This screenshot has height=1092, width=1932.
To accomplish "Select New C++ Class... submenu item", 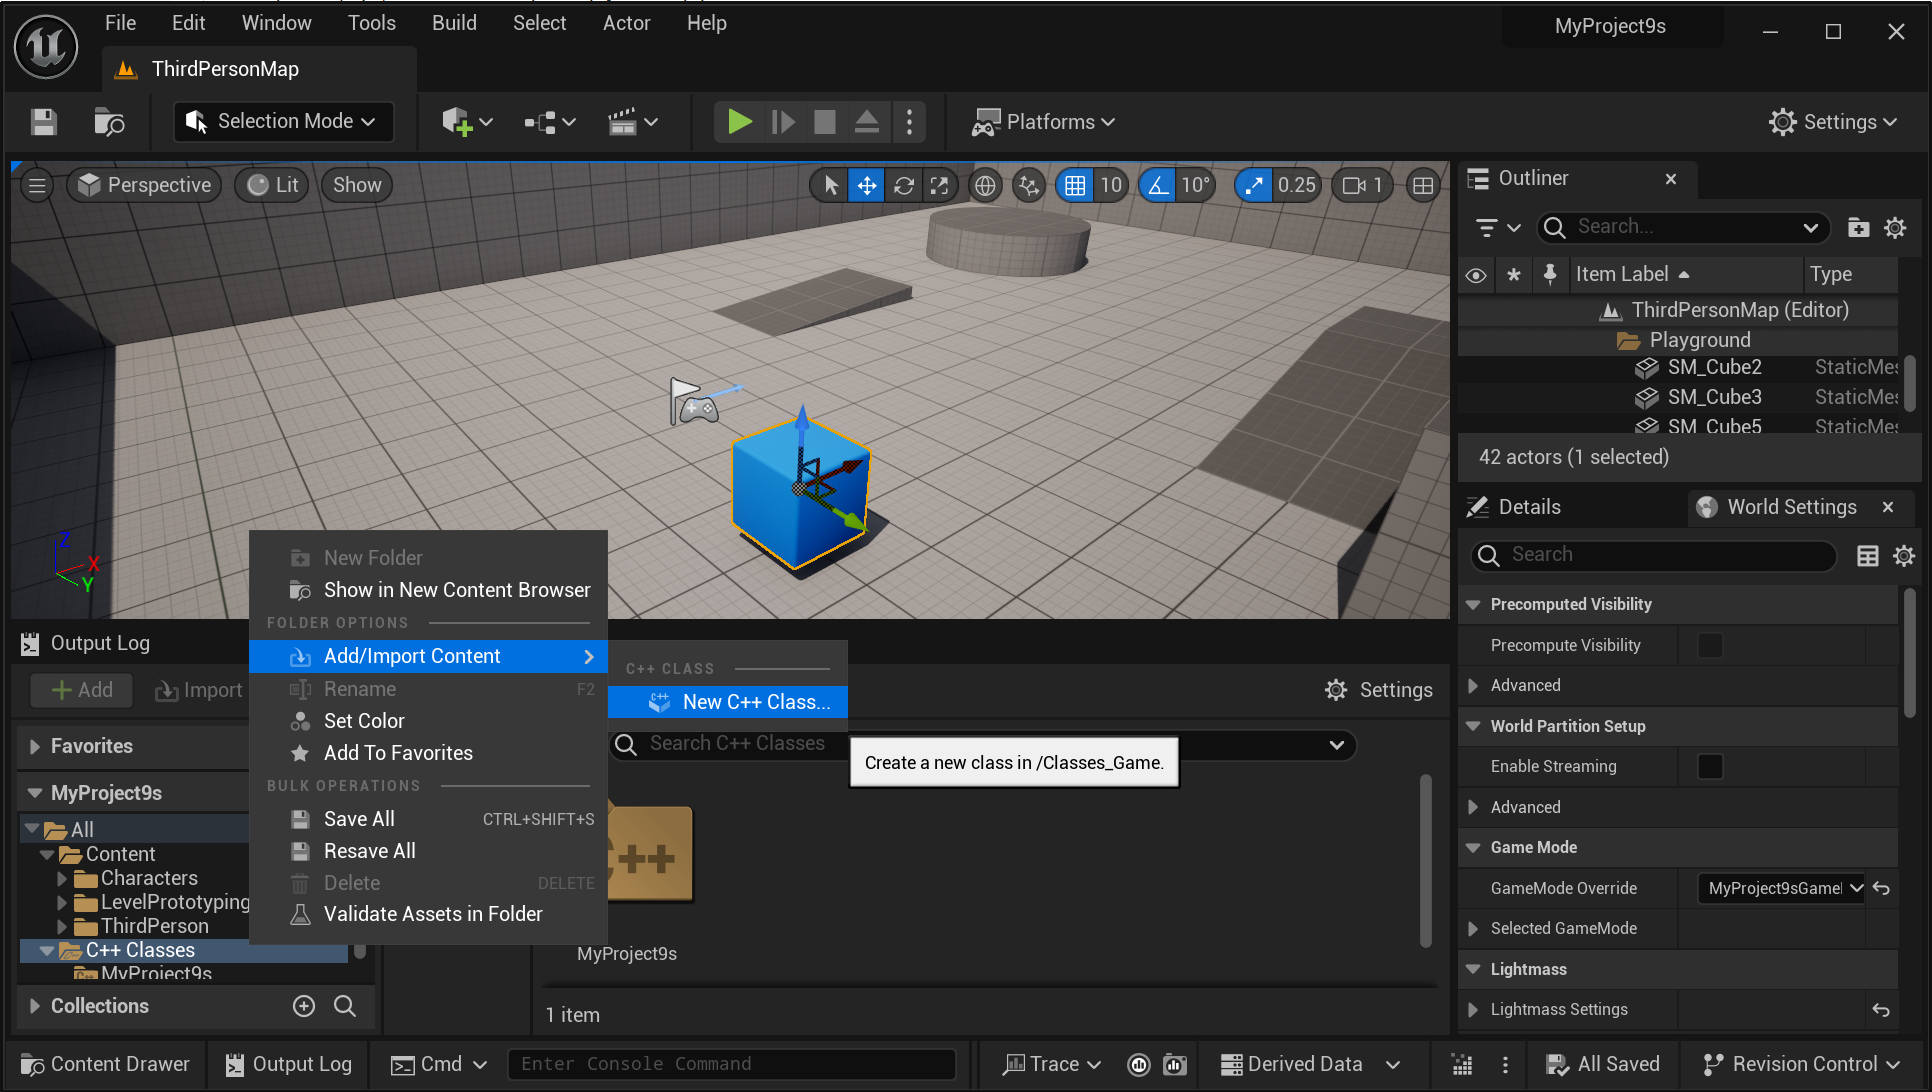I will pyautogui.click(x=728, y=702).
